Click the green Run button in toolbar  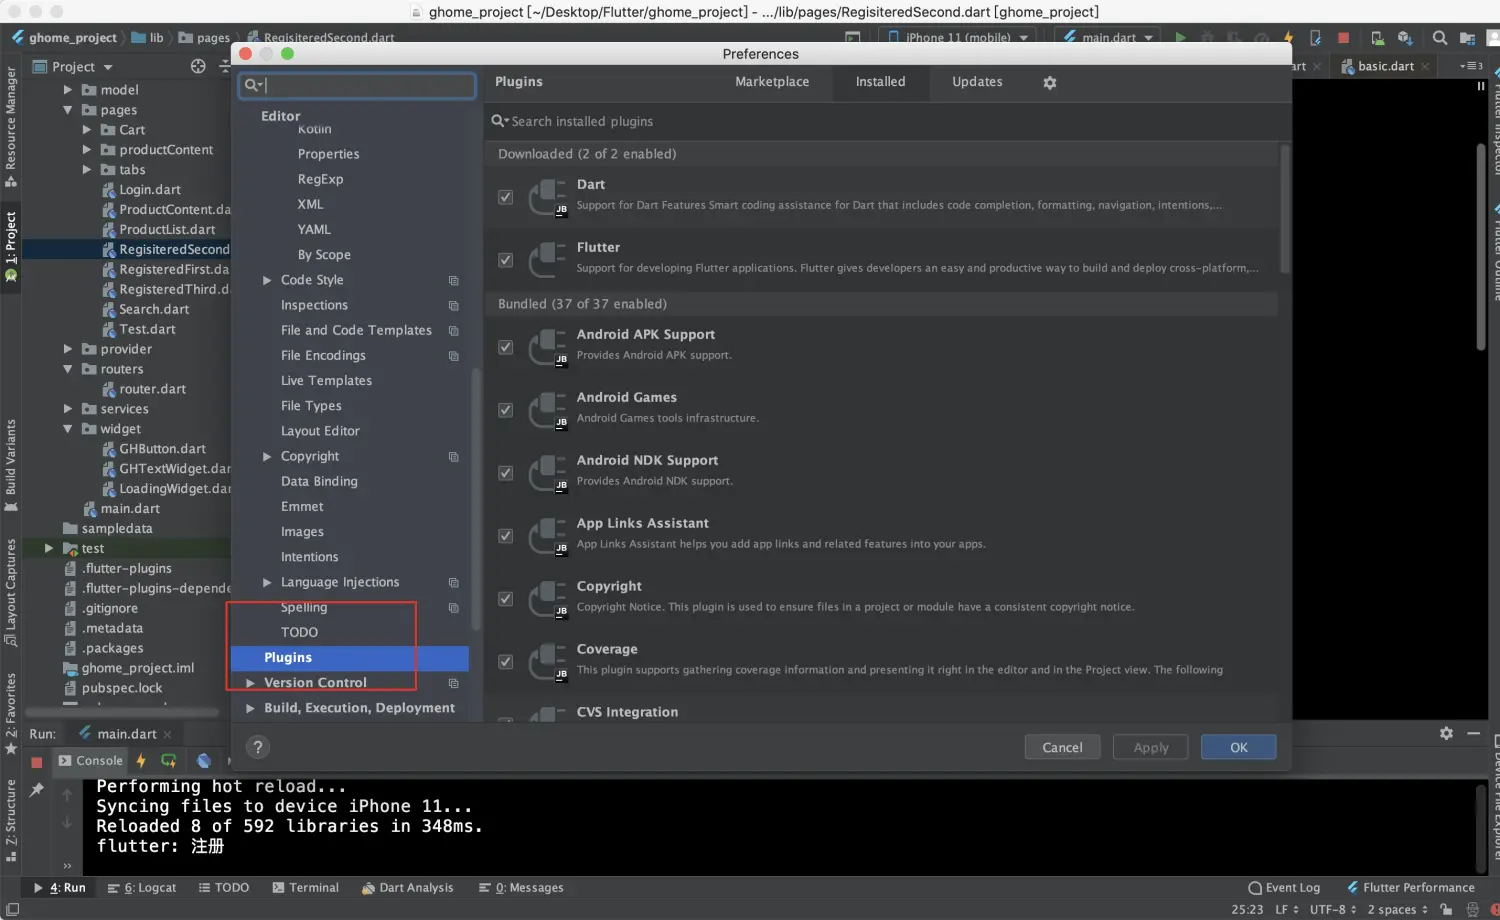click(1181, 38)
